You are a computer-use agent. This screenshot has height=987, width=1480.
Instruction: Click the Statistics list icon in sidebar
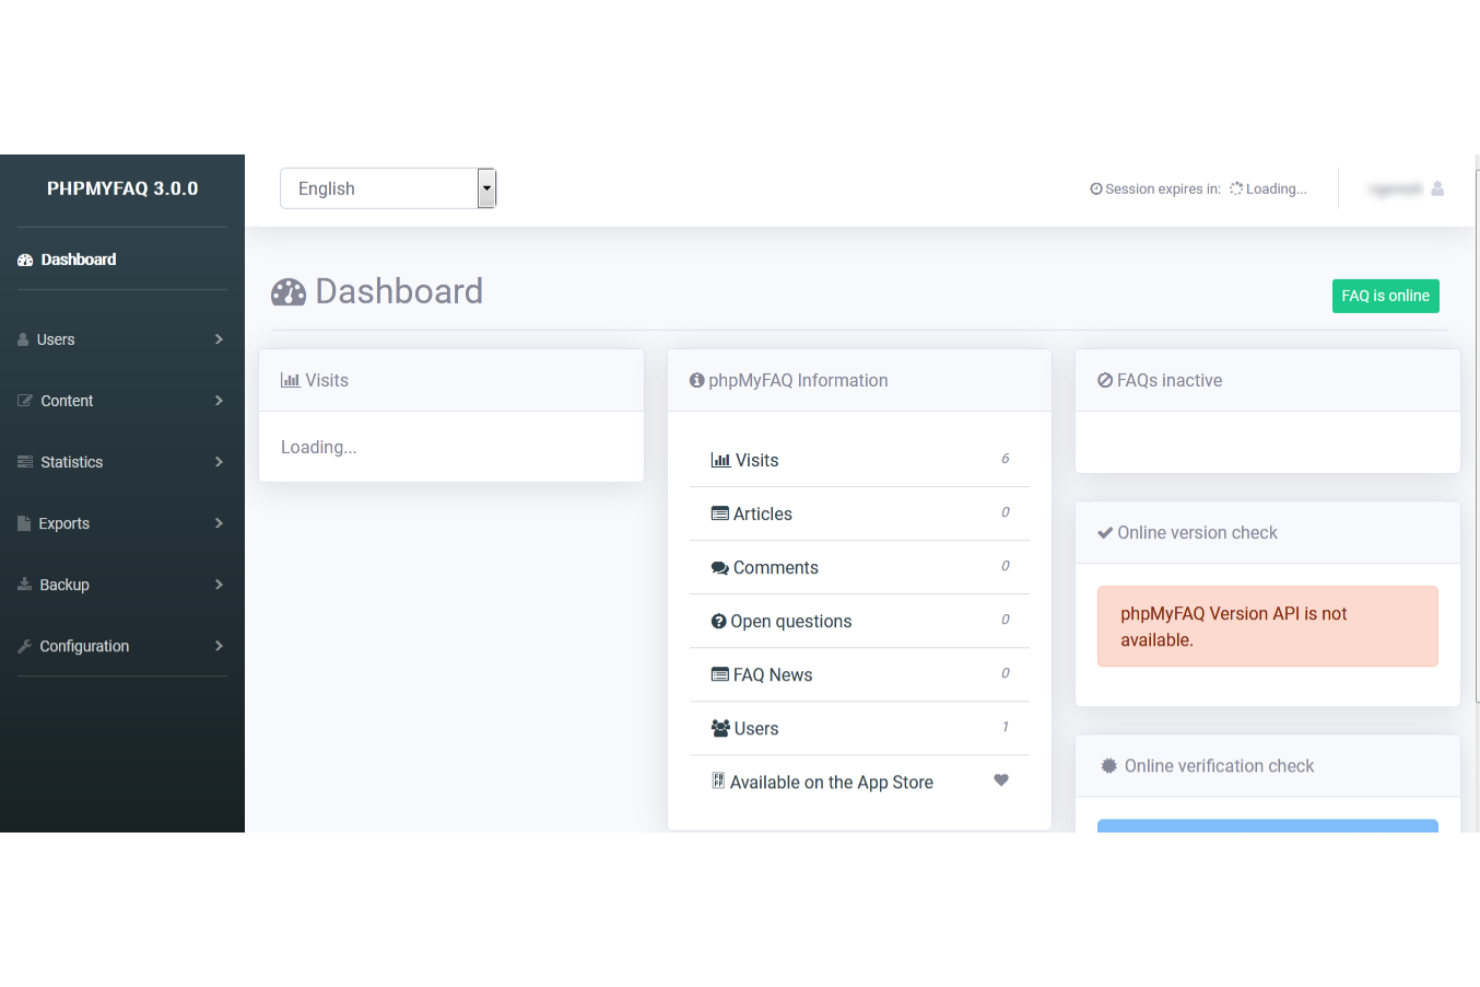click(x=25, y=462)
